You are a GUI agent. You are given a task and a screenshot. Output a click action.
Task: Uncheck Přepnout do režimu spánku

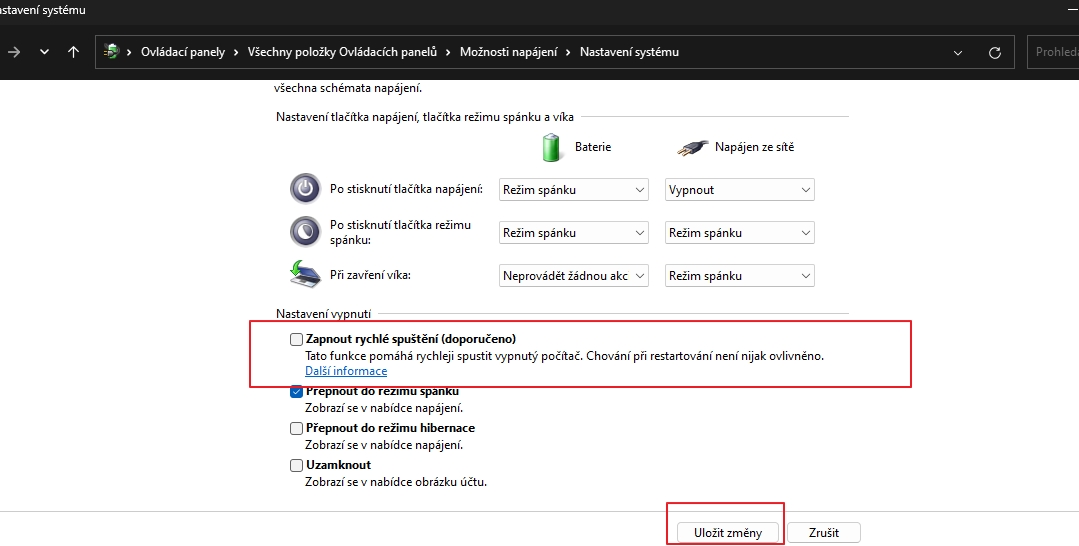[296, 392]
